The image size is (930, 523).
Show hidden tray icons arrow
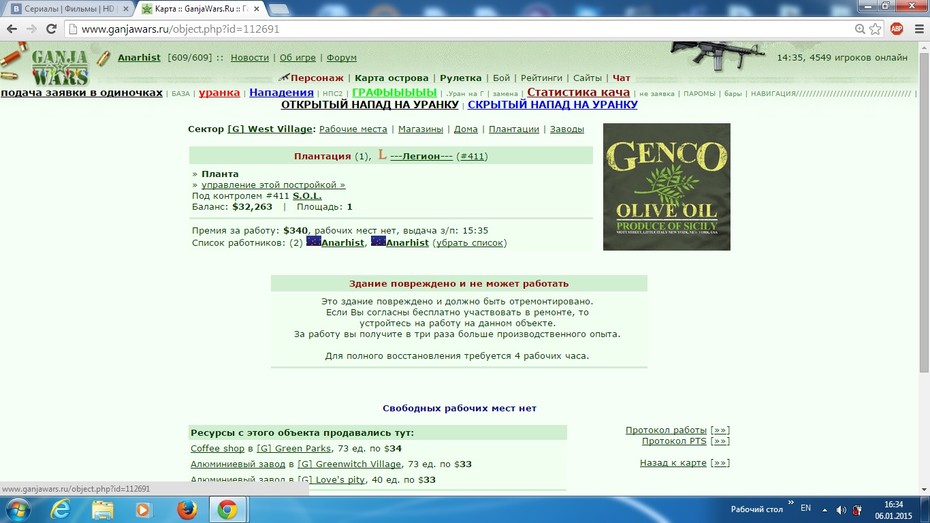pos(824,510)
